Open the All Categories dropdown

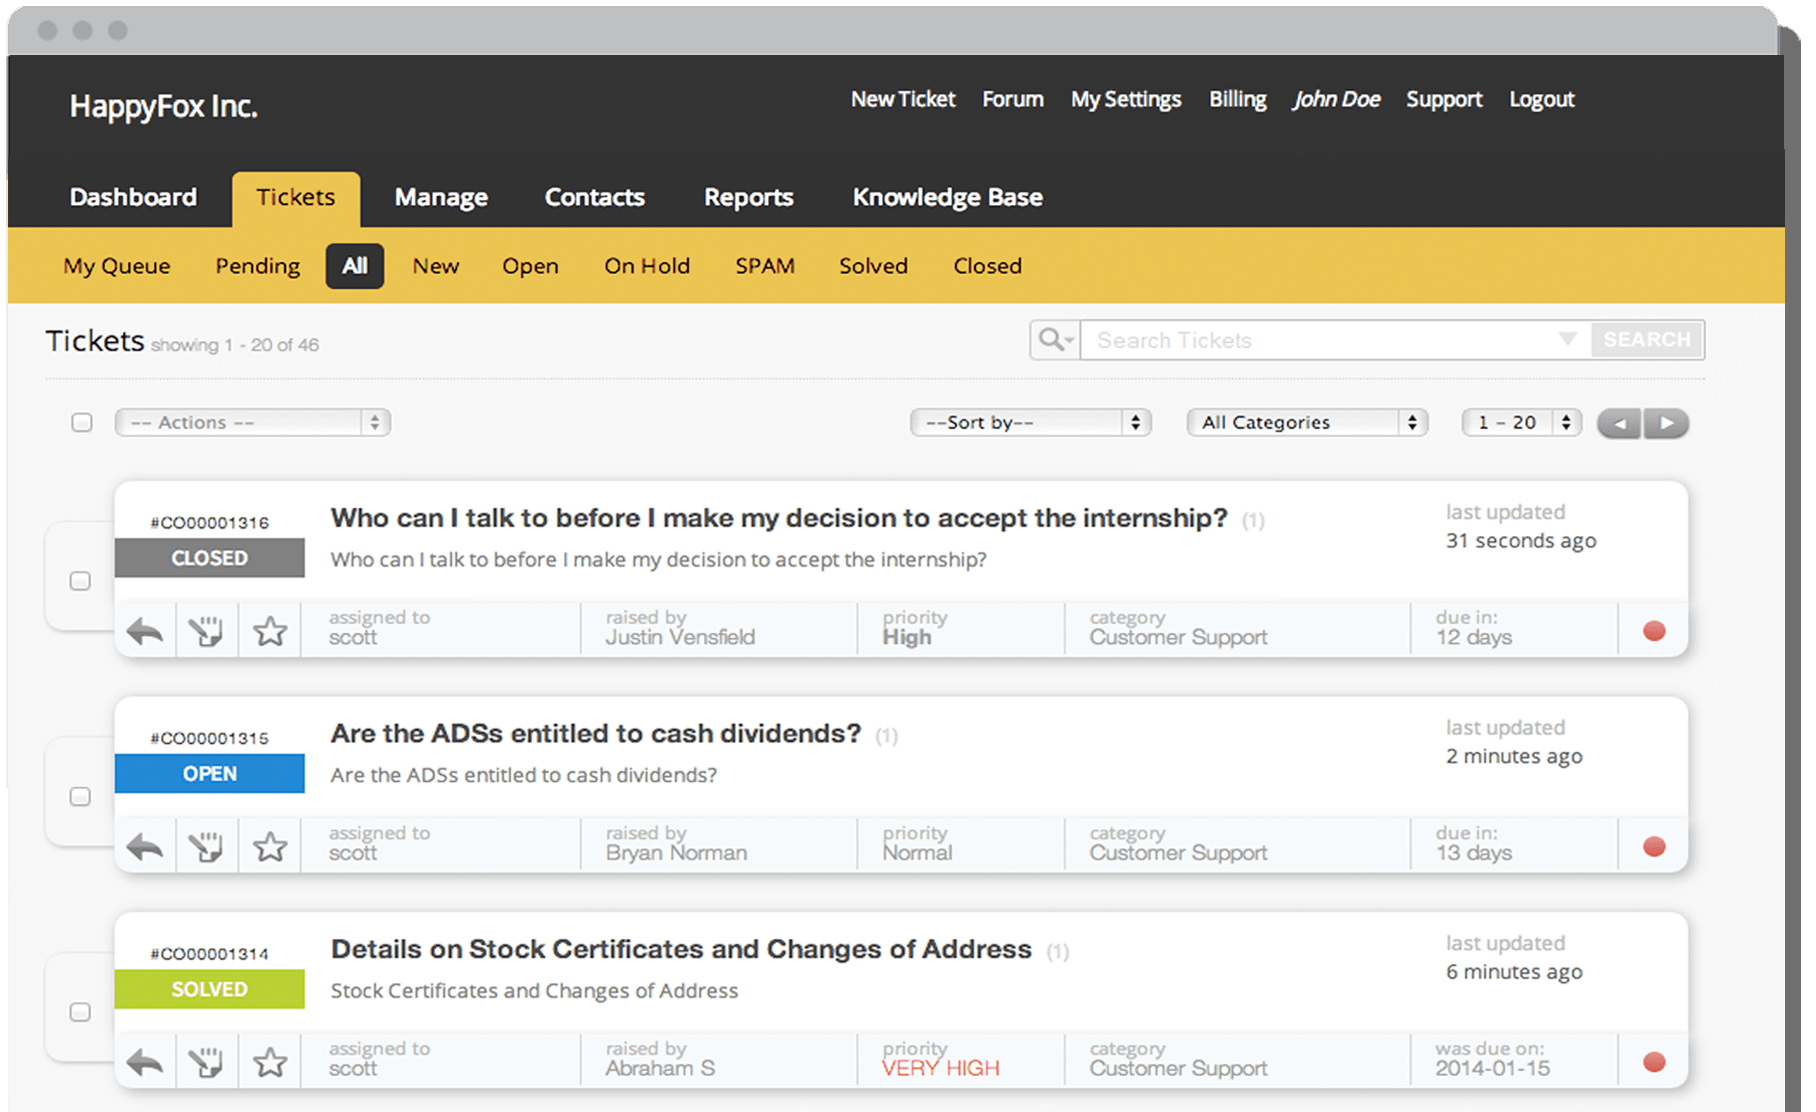[x=1307, y=422]
